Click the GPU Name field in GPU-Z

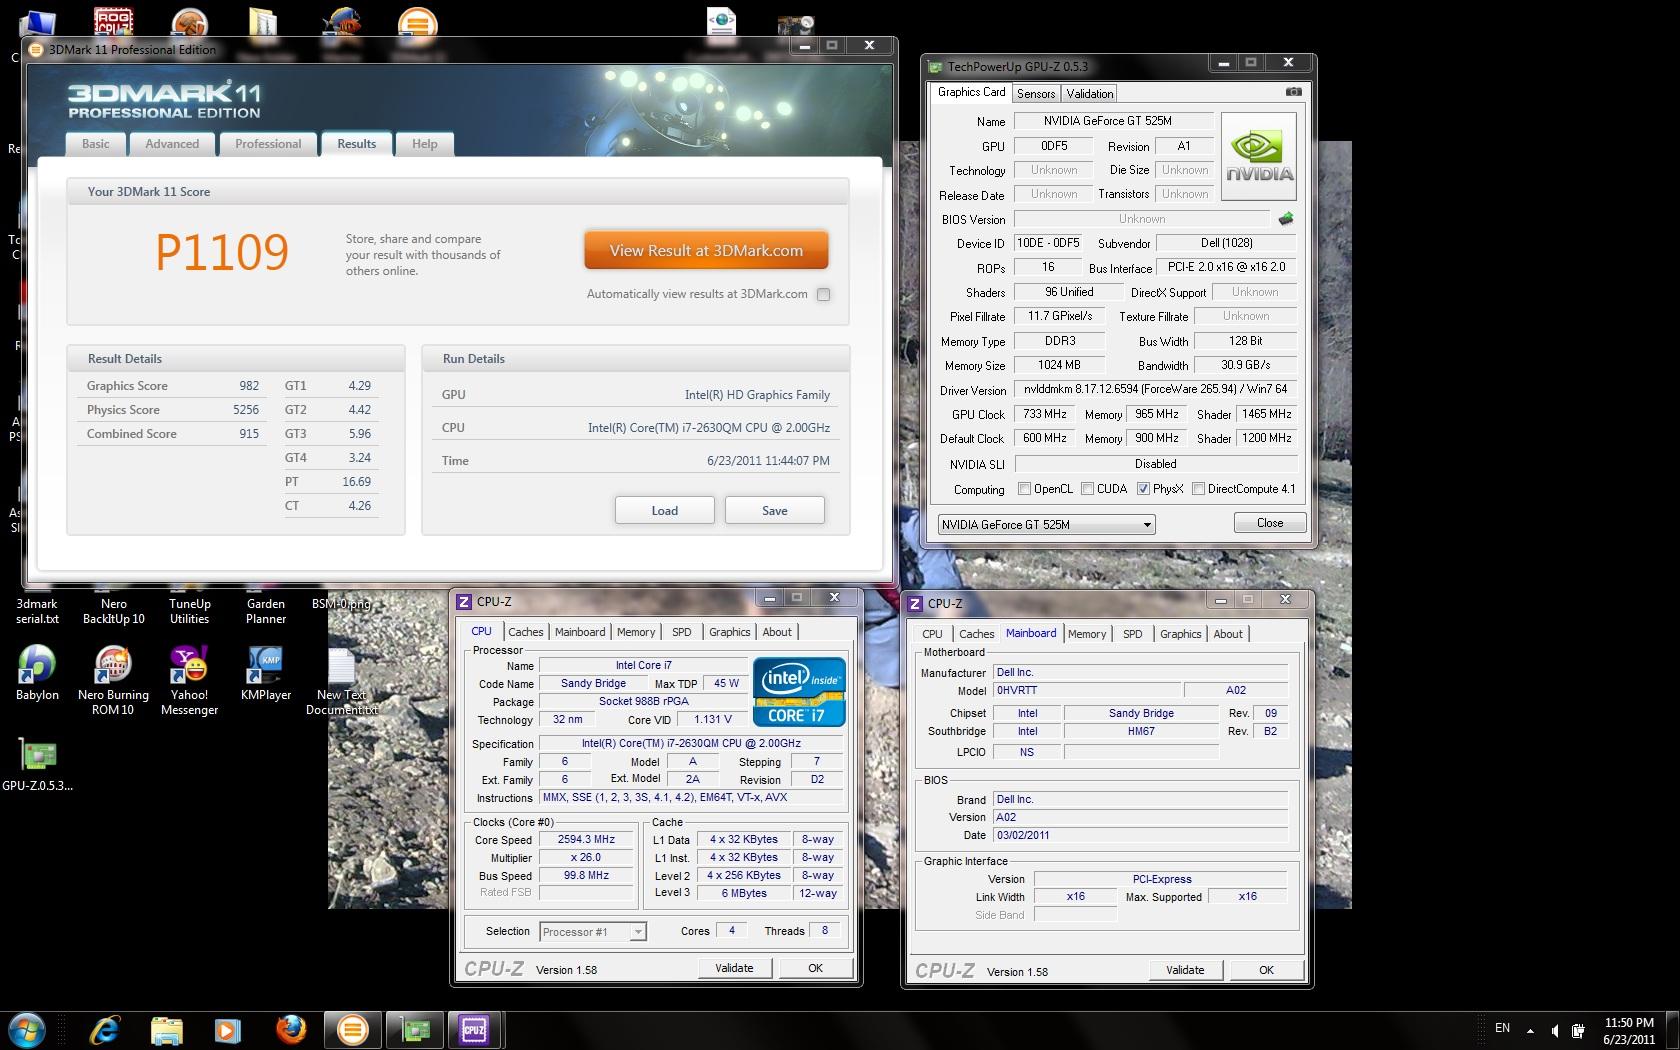pyautogui.click(x=1113, y=121)
